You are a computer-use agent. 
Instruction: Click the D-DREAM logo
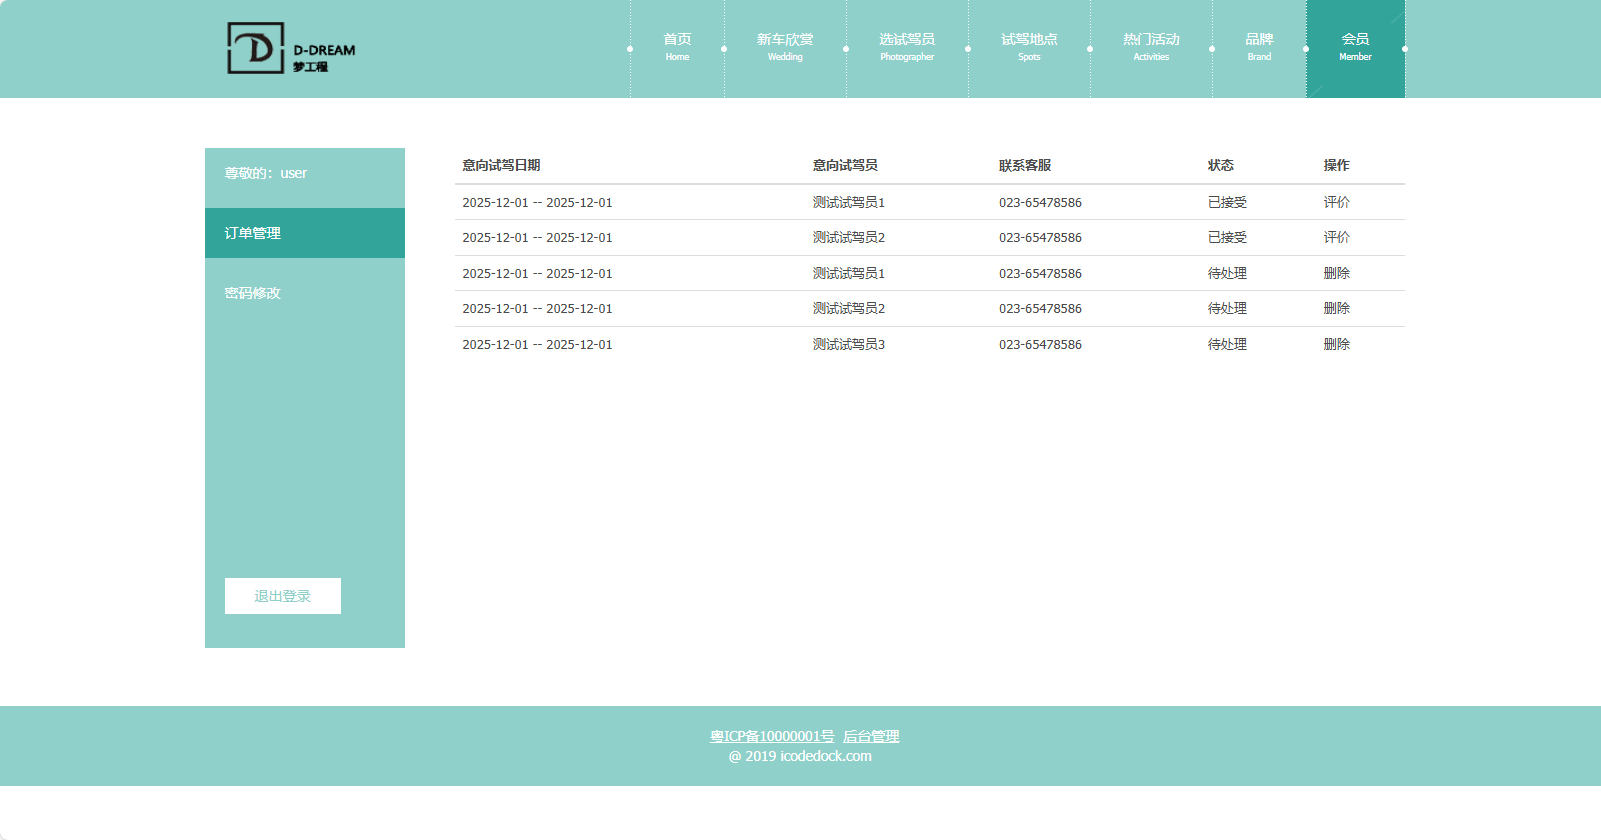(291, 48)
